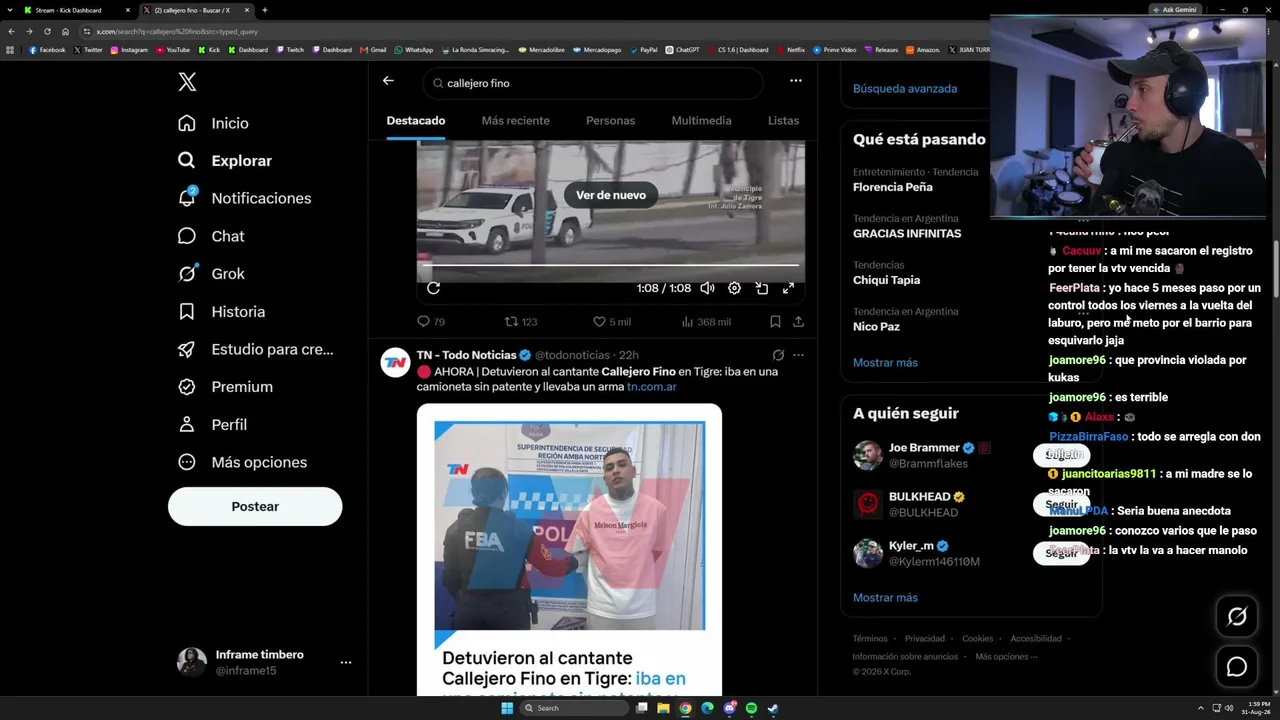
Task: Click the X logo in the sidebar
Action: [x=187, y=82]
